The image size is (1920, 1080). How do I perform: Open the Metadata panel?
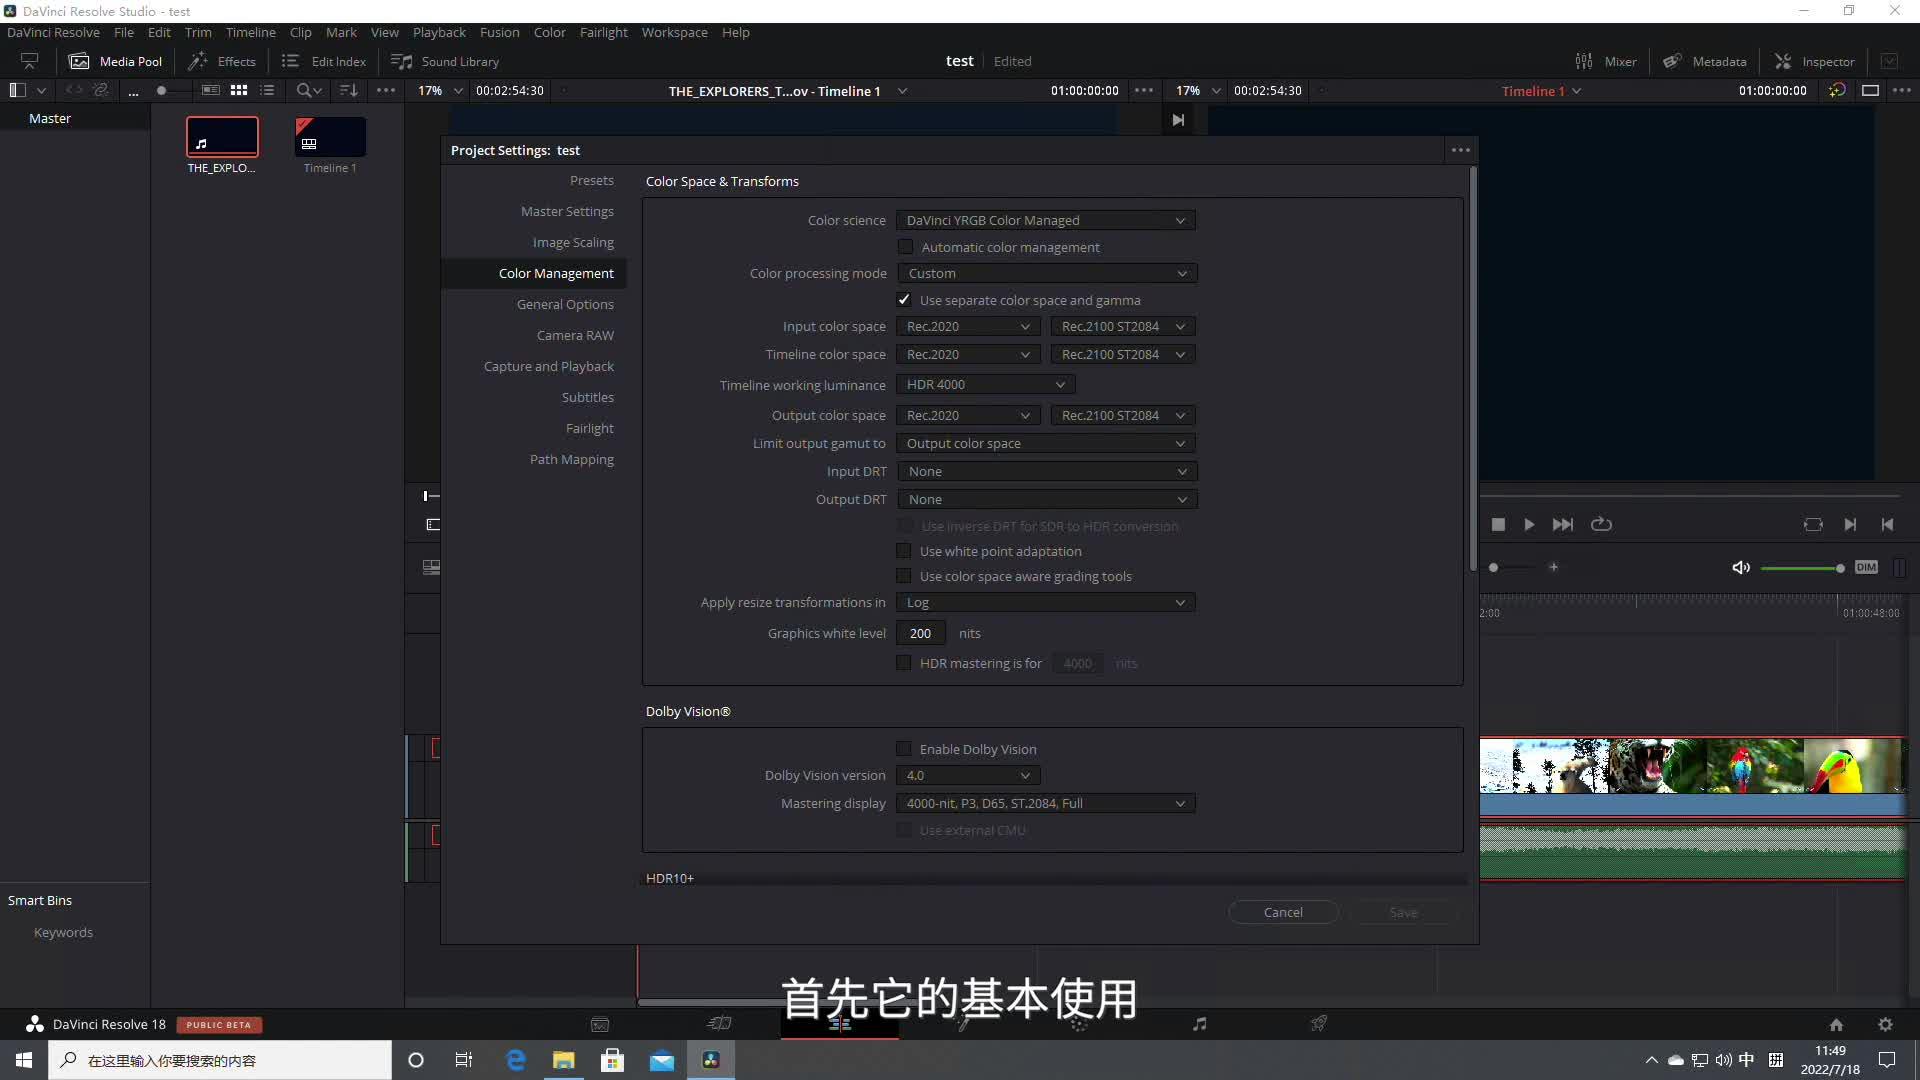coord(1705,61)
